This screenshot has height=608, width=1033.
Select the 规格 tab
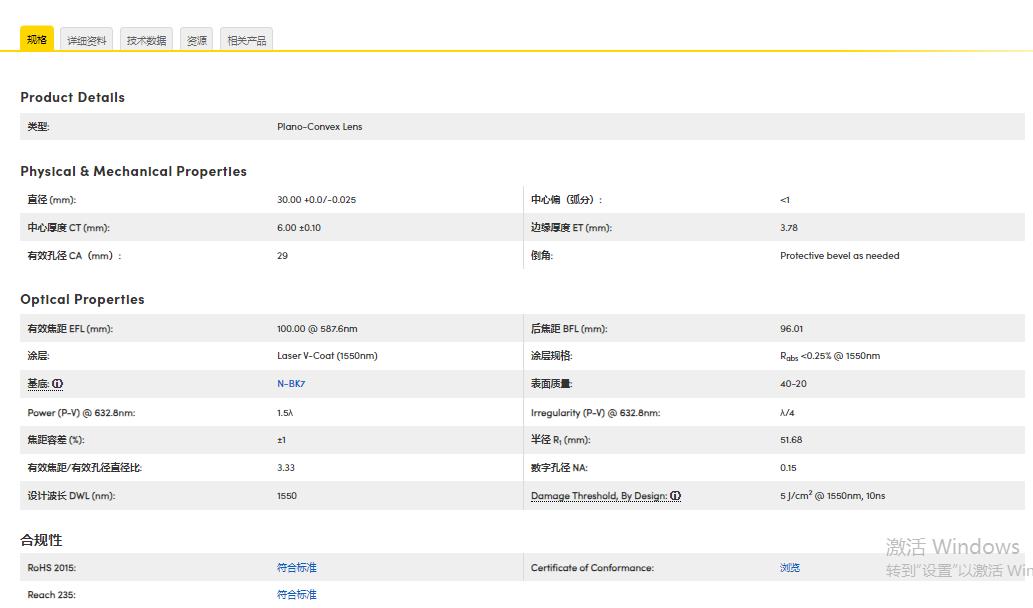(x=37, y=40)
